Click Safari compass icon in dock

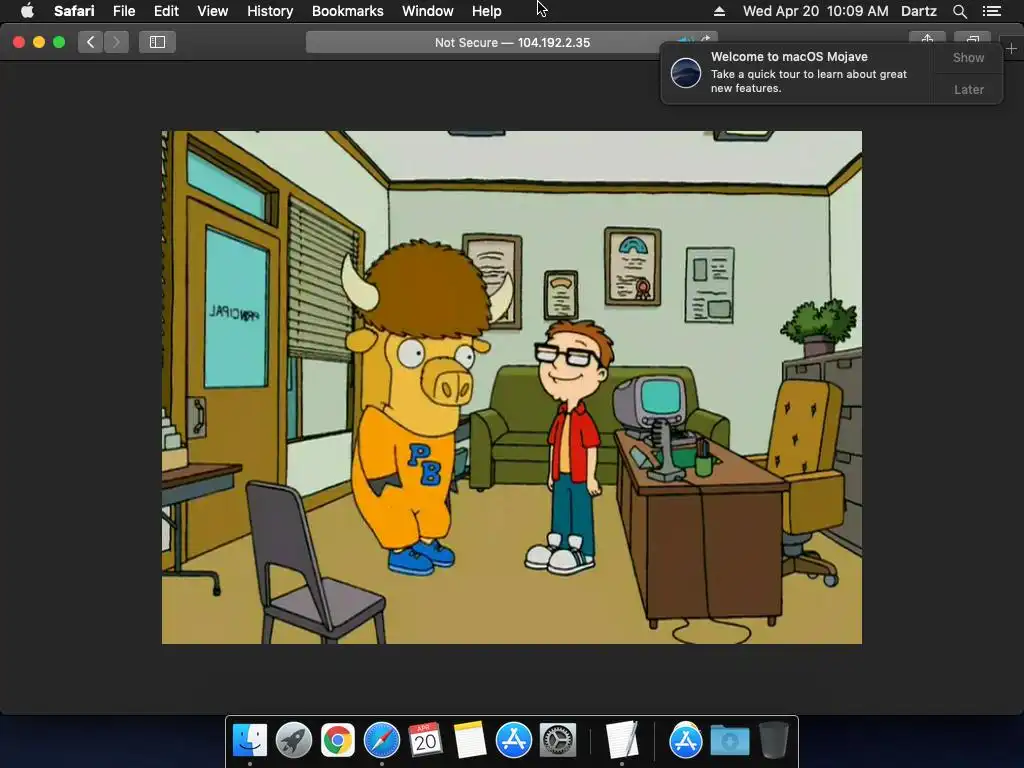pyautogui.click(x=381, y=740)
